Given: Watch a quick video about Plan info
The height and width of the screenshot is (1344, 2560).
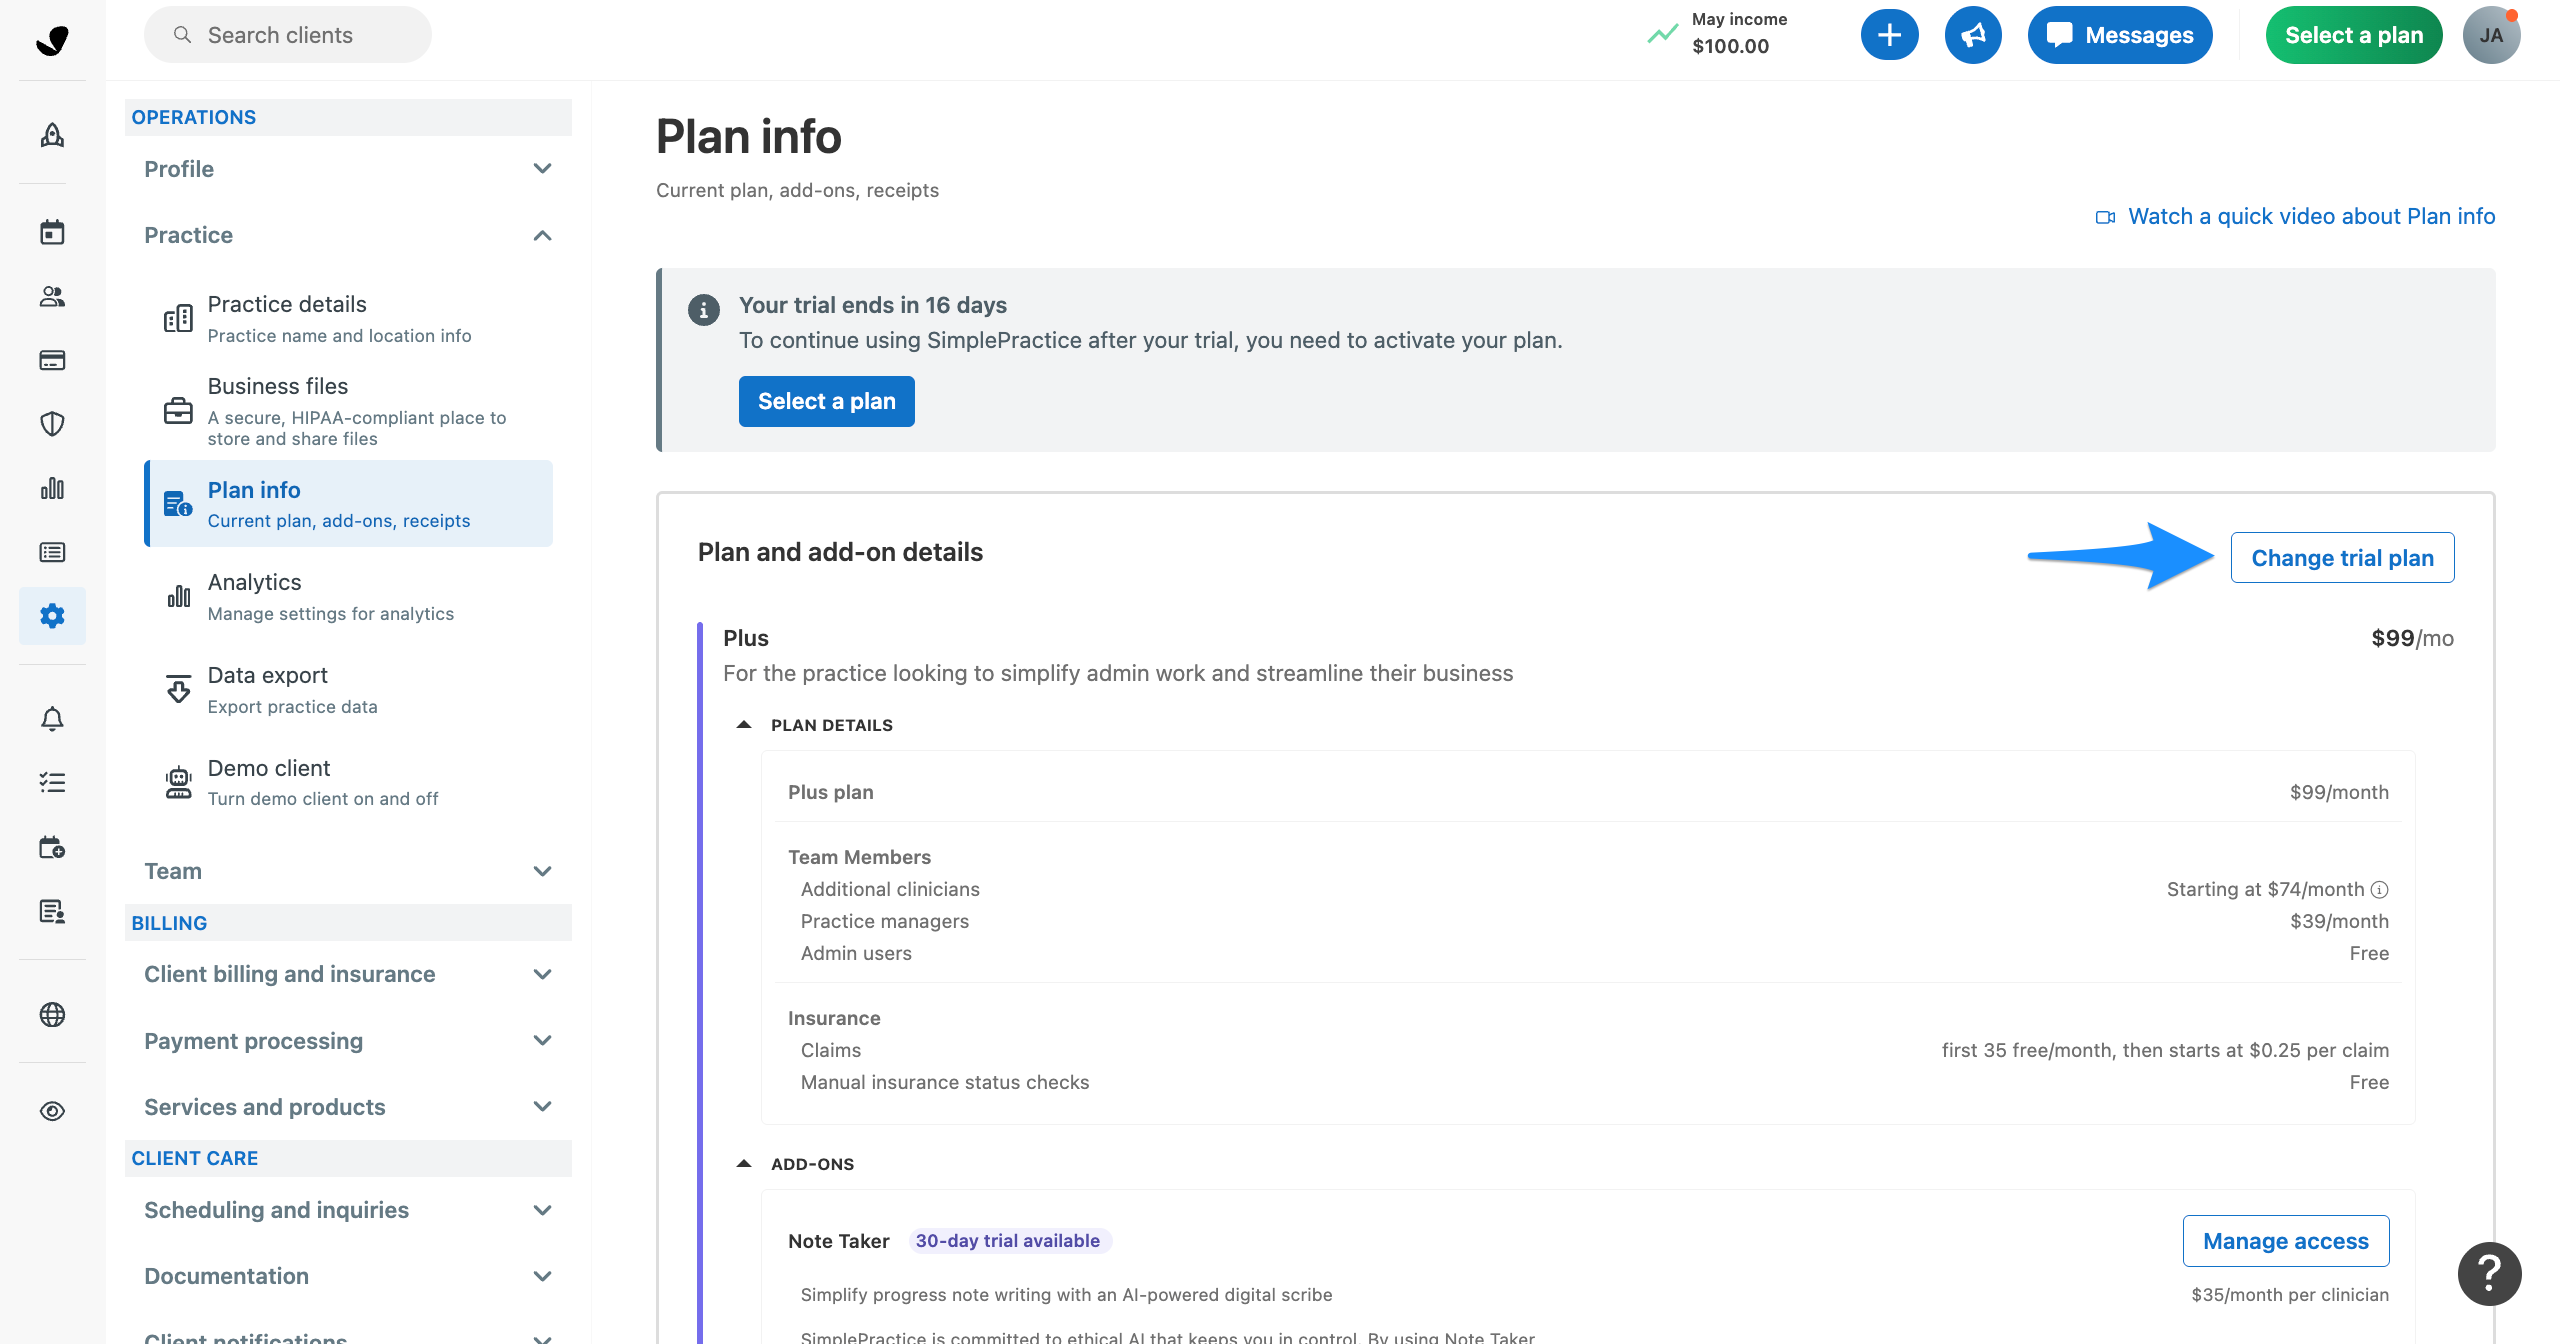Looking at the screenshot, I should pyautogui.click(x=2296, y=216).
